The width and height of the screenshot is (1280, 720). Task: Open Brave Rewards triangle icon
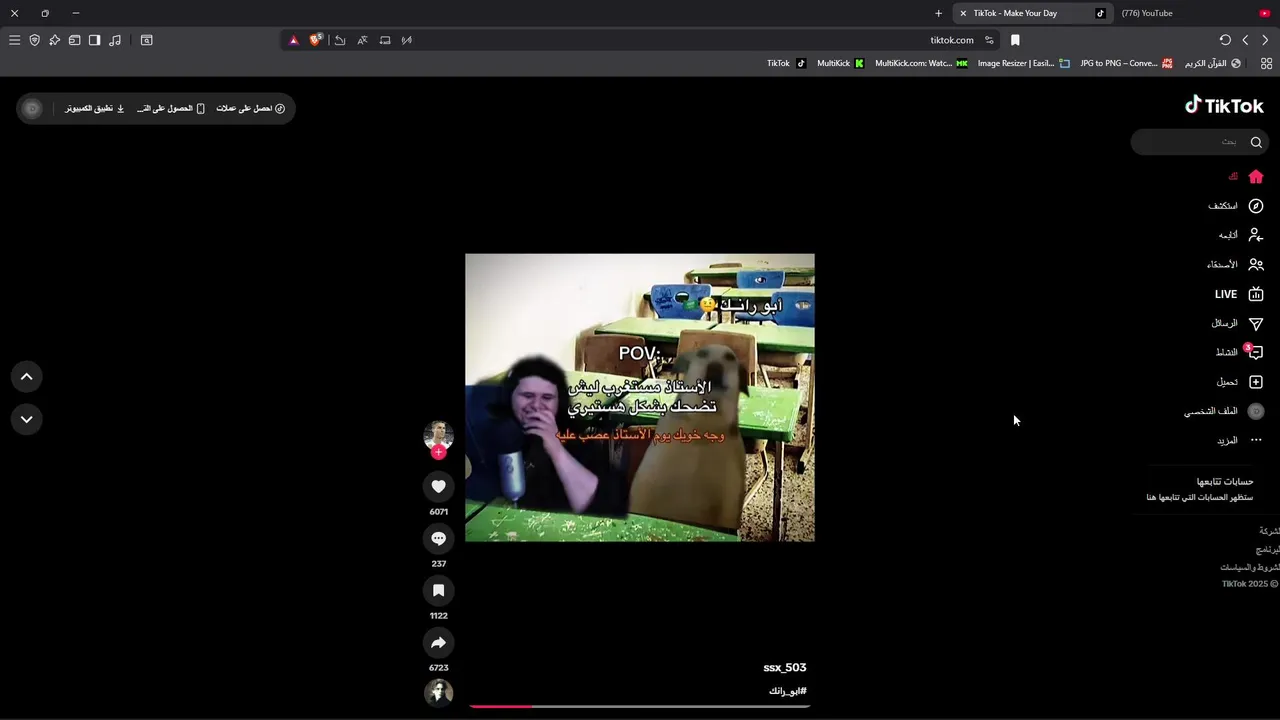click(x=293, y=40)
